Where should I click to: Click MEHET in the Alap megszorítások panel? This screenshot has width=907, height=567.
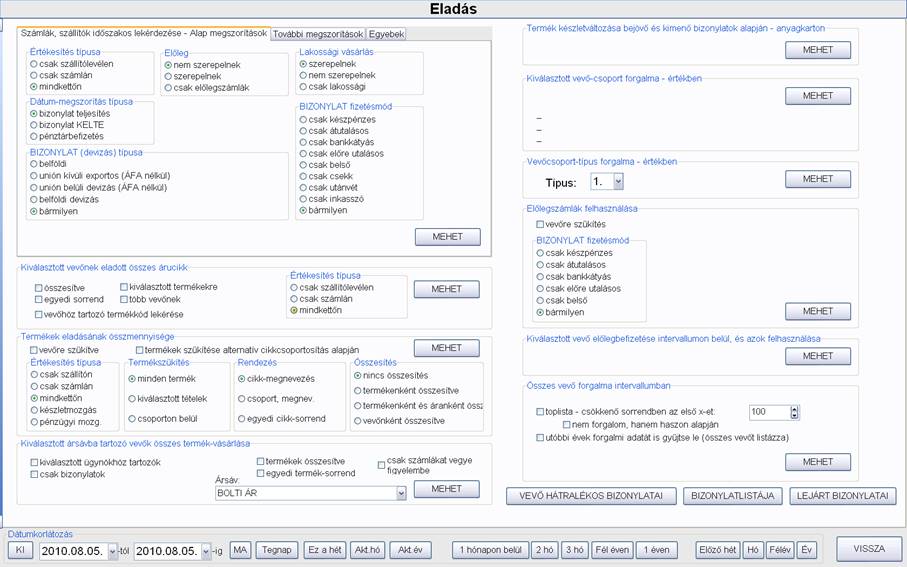pos(447,237)
